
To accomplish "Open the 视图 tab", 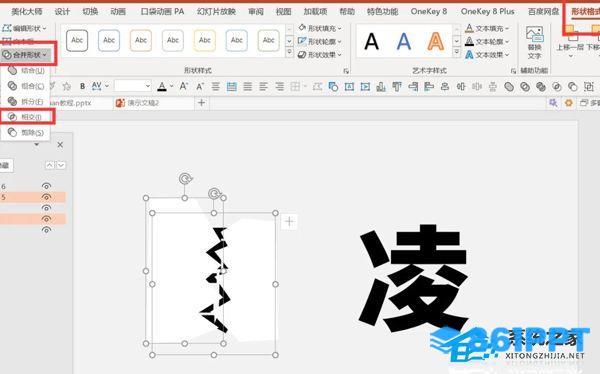I will click(x=284, y=12).
